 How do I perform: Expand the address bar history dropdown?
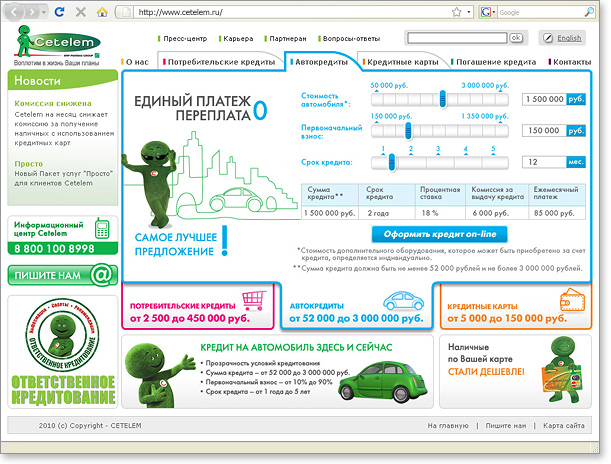point(469,12)
